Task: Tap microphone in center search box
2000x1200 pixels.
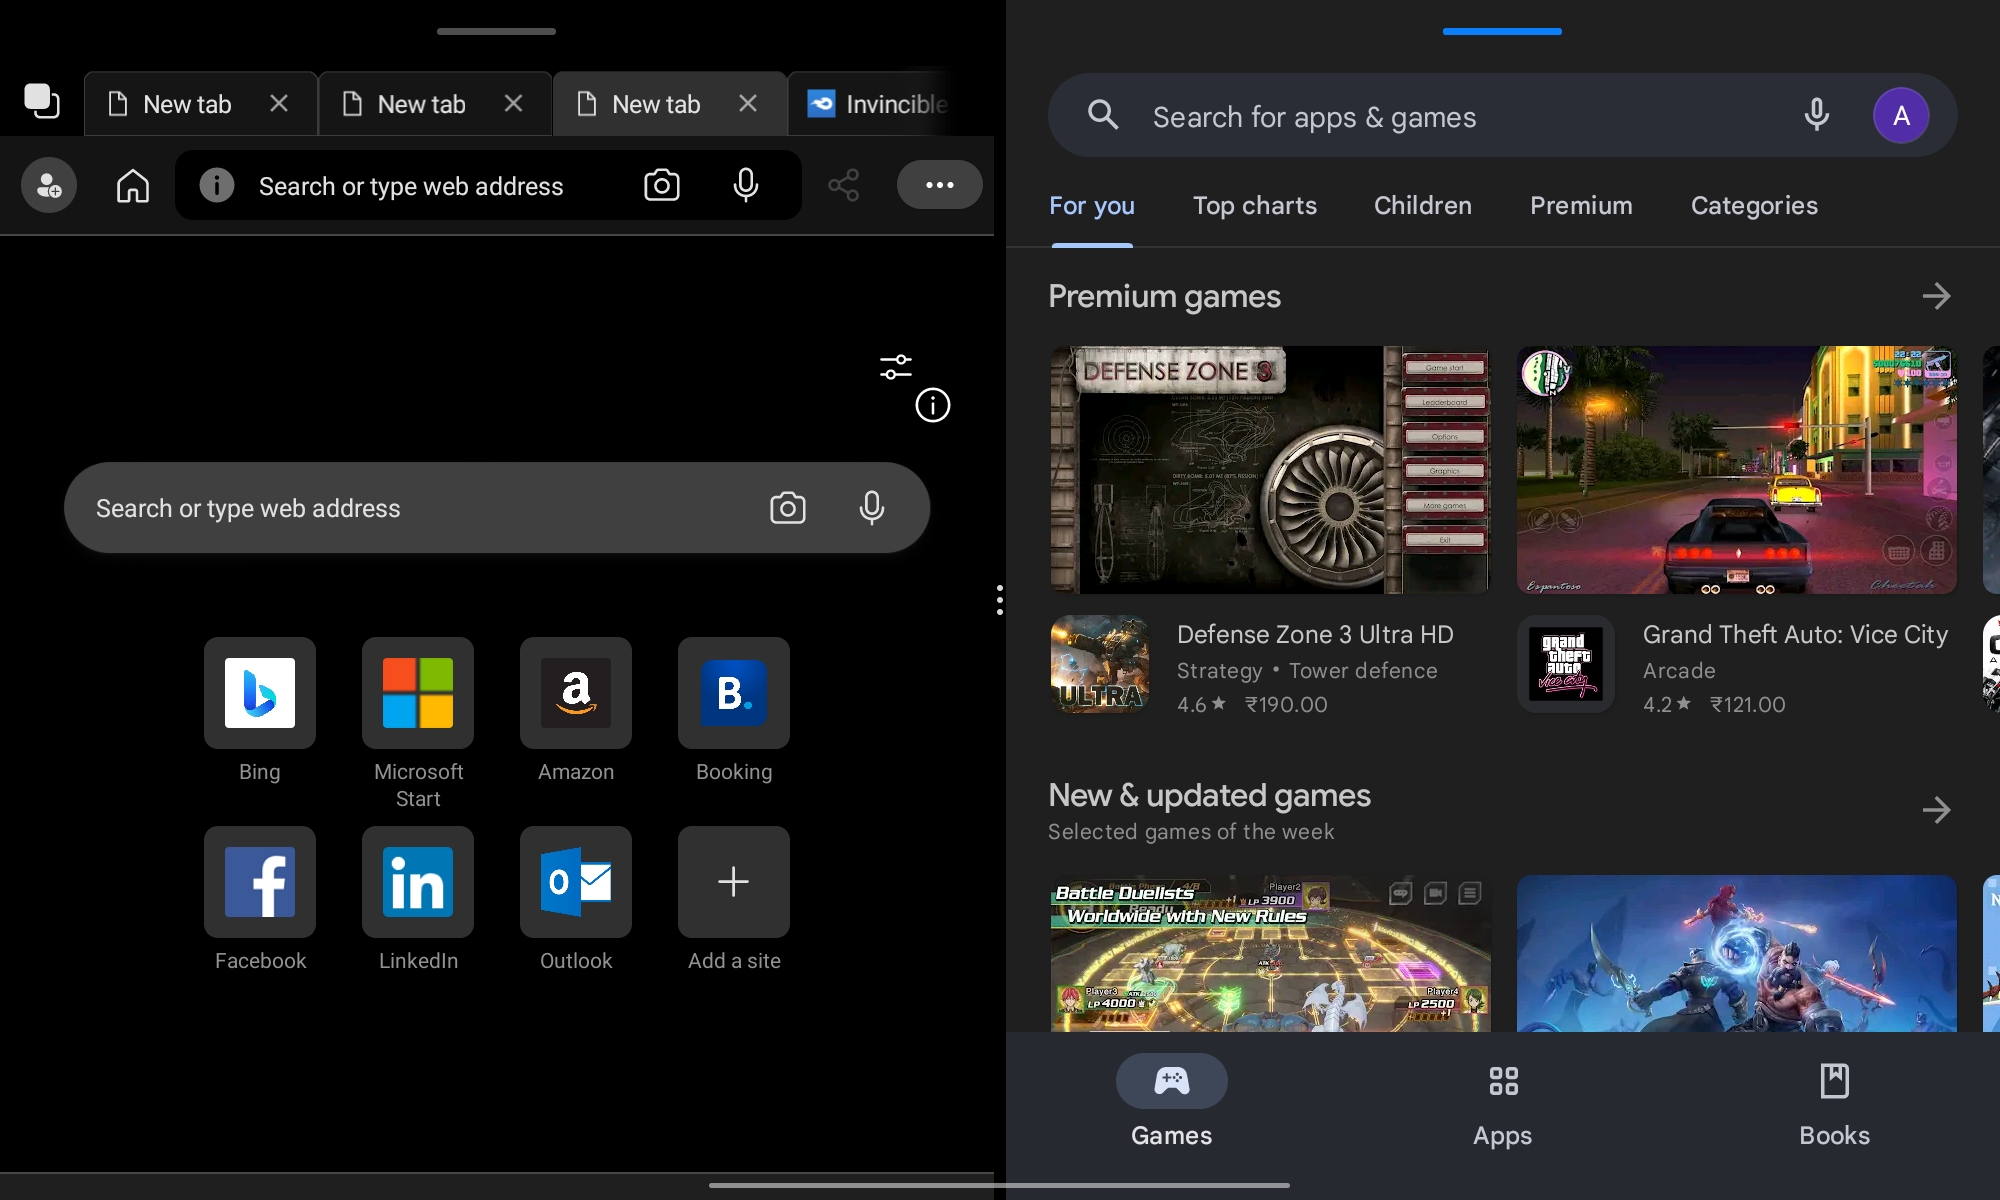Action: (872, 508)
